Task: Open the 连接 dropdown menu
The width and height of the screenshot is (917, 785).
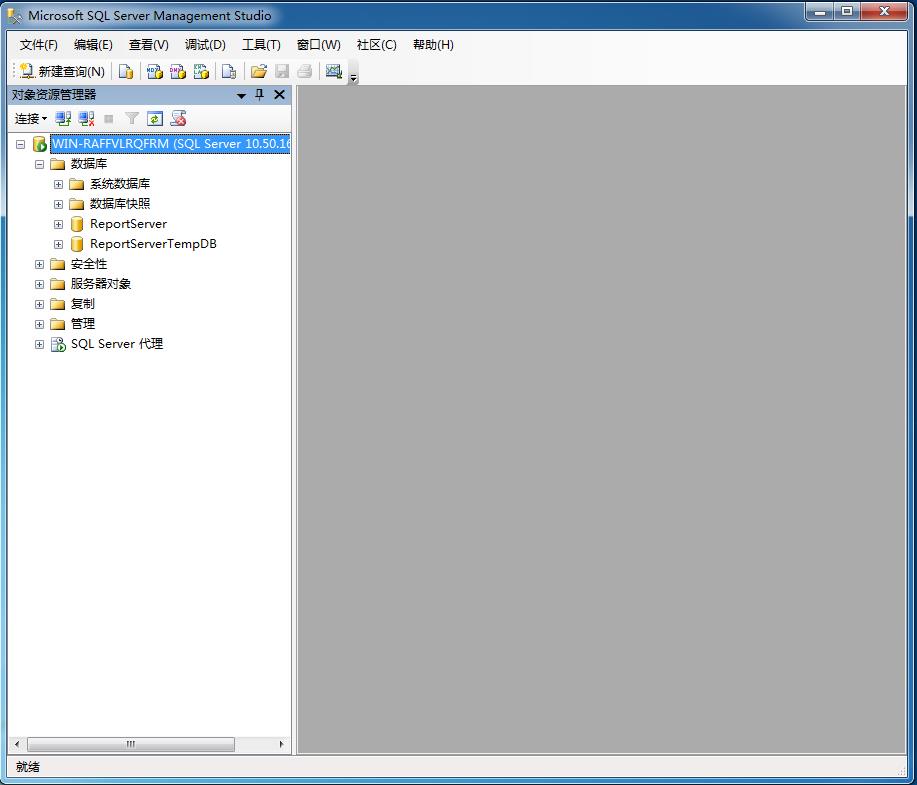Action: [29, 118]
